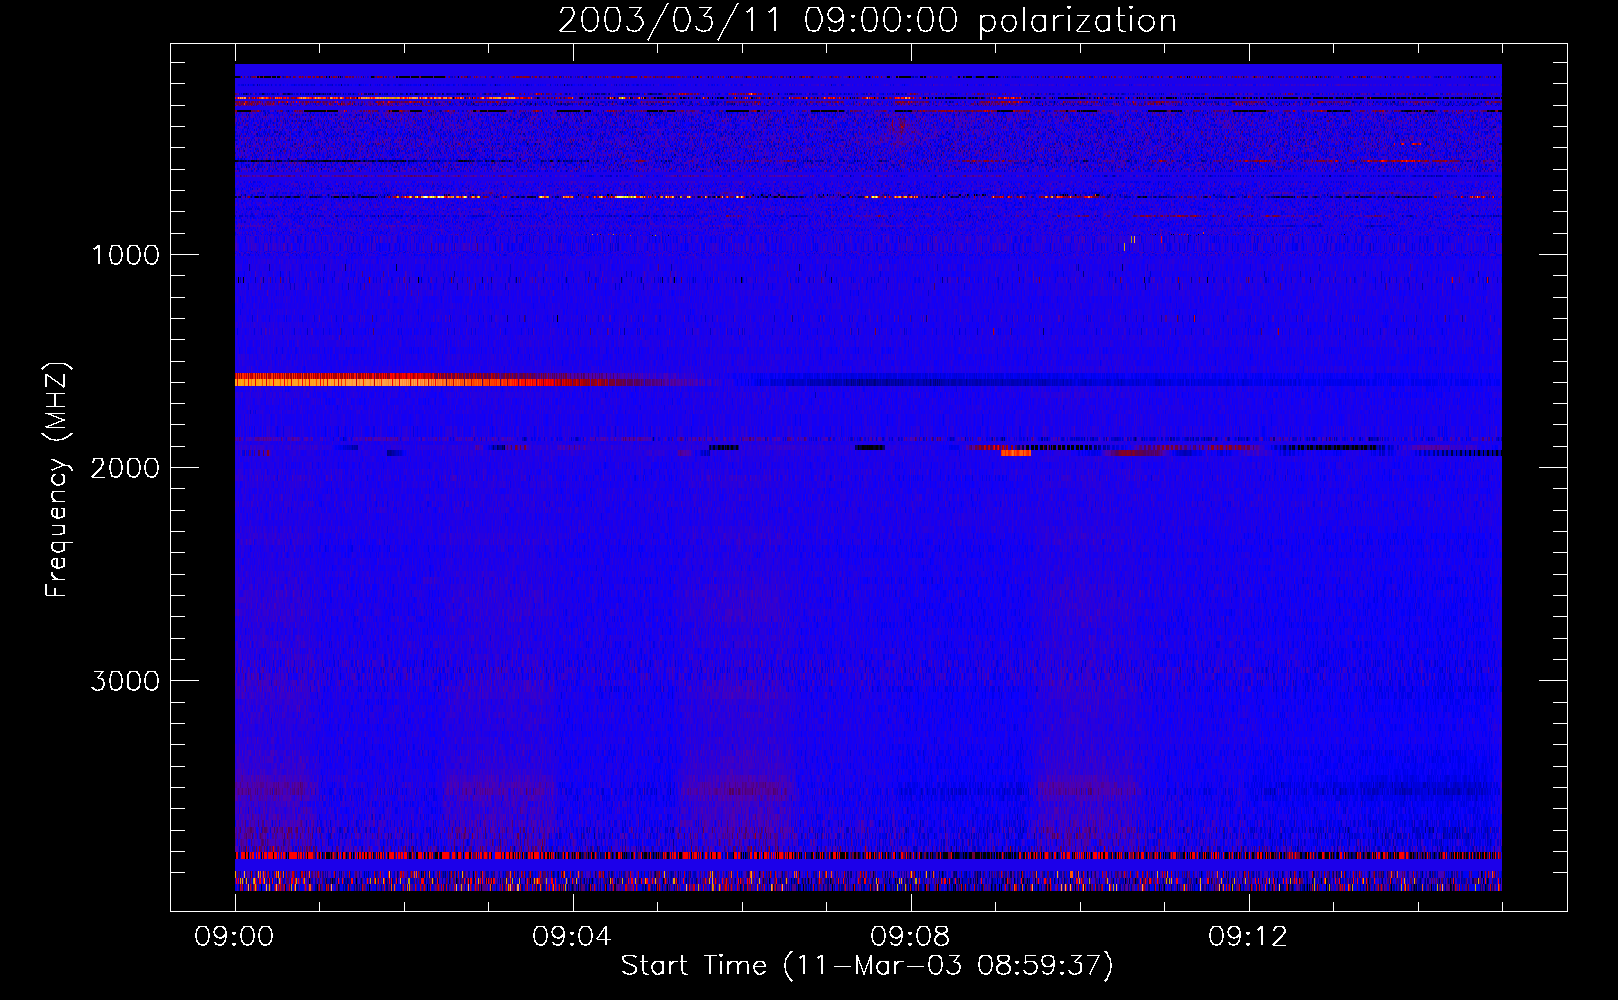Click the 'Frequency (MHZ)' axis label

pos(58,480)
